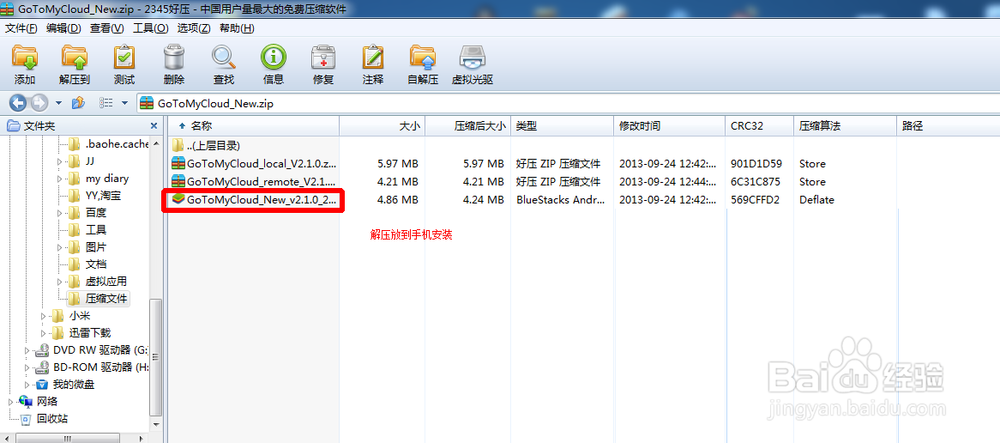Screen dimensions: 1000x443
Task: Sort by the 压缩后大小 column header
Action: (467, 126)
